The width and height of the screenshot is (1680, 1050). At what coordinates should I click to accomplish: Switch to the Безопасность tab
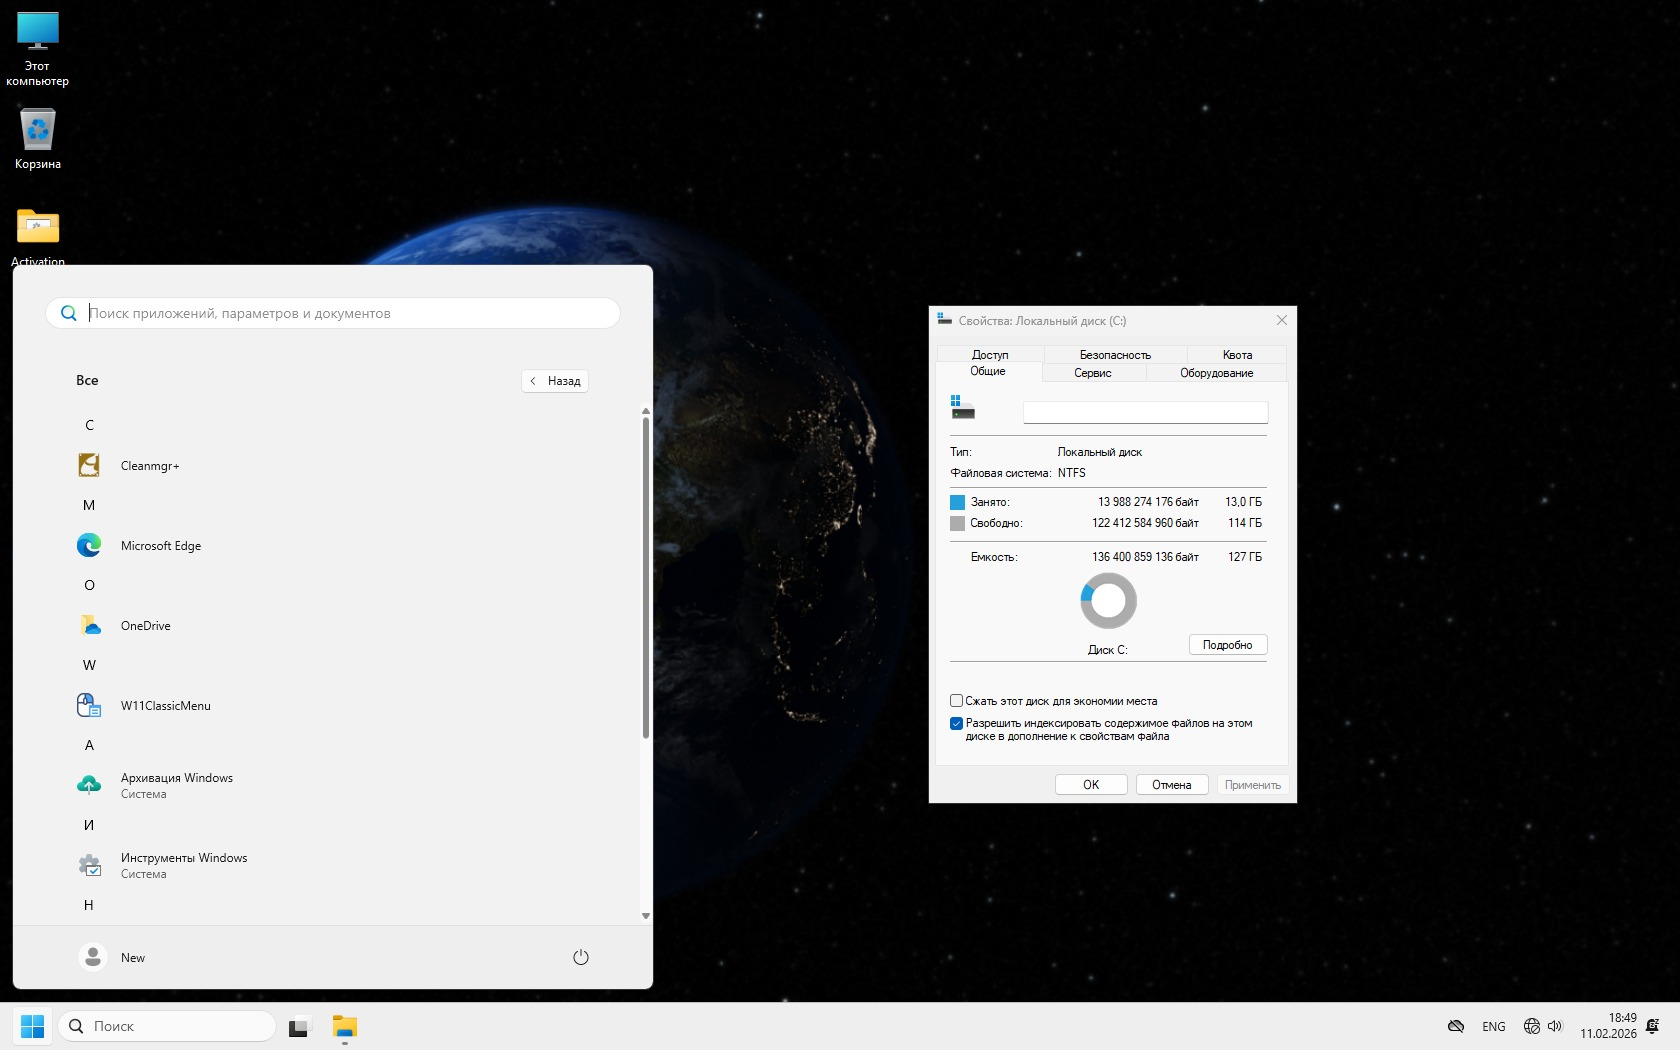pyautogui.click(x=1115, y=355)
